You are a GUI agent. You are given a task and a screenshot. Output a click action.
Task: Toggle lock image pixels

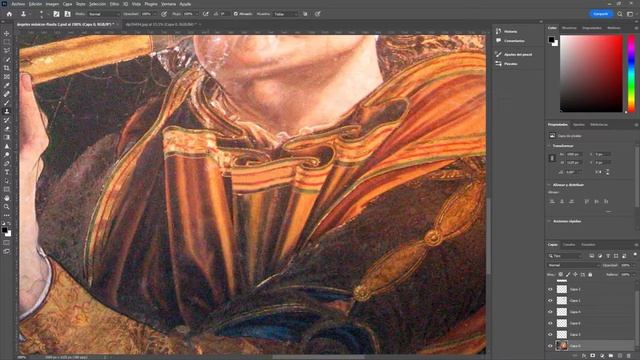[568, 275]
